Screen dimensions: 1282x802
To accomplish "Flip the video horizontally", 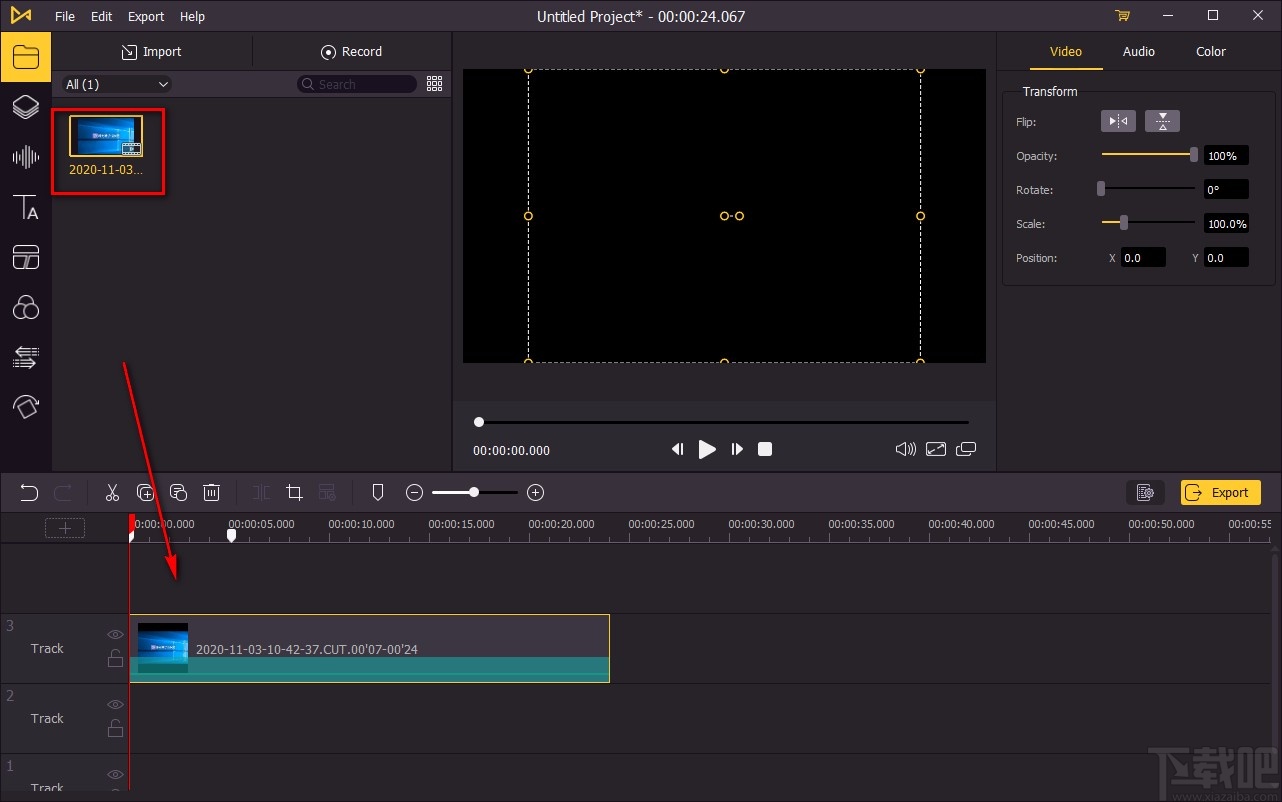I will pyautogui.click(x=1118, y=122).
